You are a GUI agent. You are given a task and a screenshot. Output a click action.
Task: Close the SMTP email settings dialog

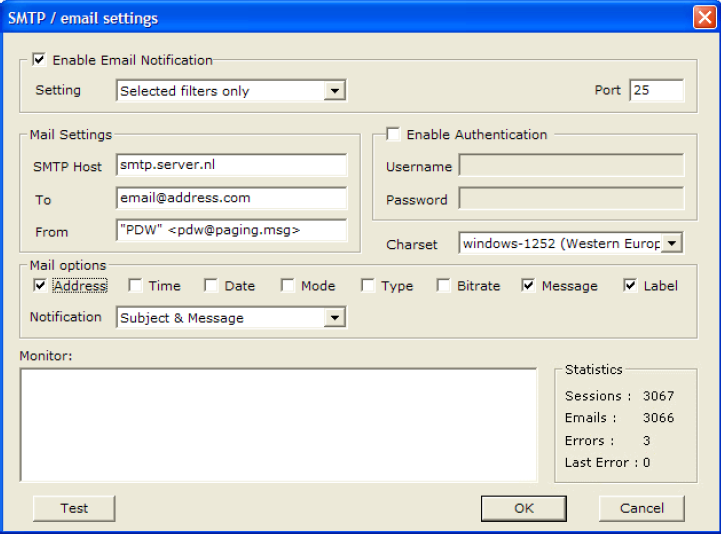point(703,17)
